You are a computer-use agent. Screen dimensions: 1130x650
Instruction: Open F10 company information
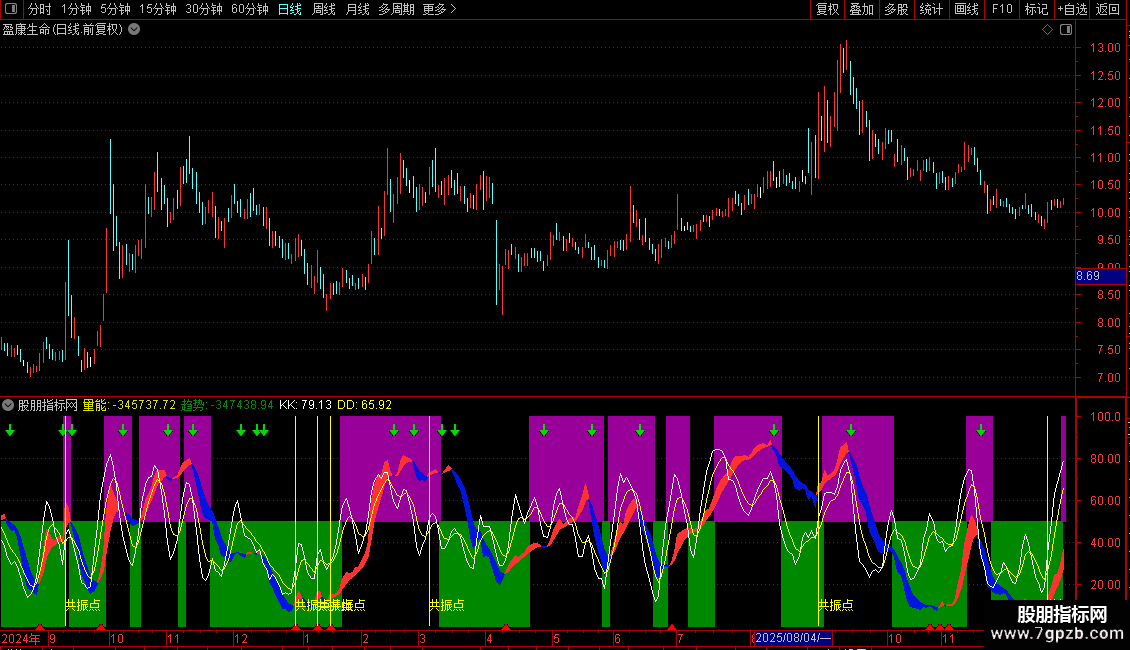1002,9
